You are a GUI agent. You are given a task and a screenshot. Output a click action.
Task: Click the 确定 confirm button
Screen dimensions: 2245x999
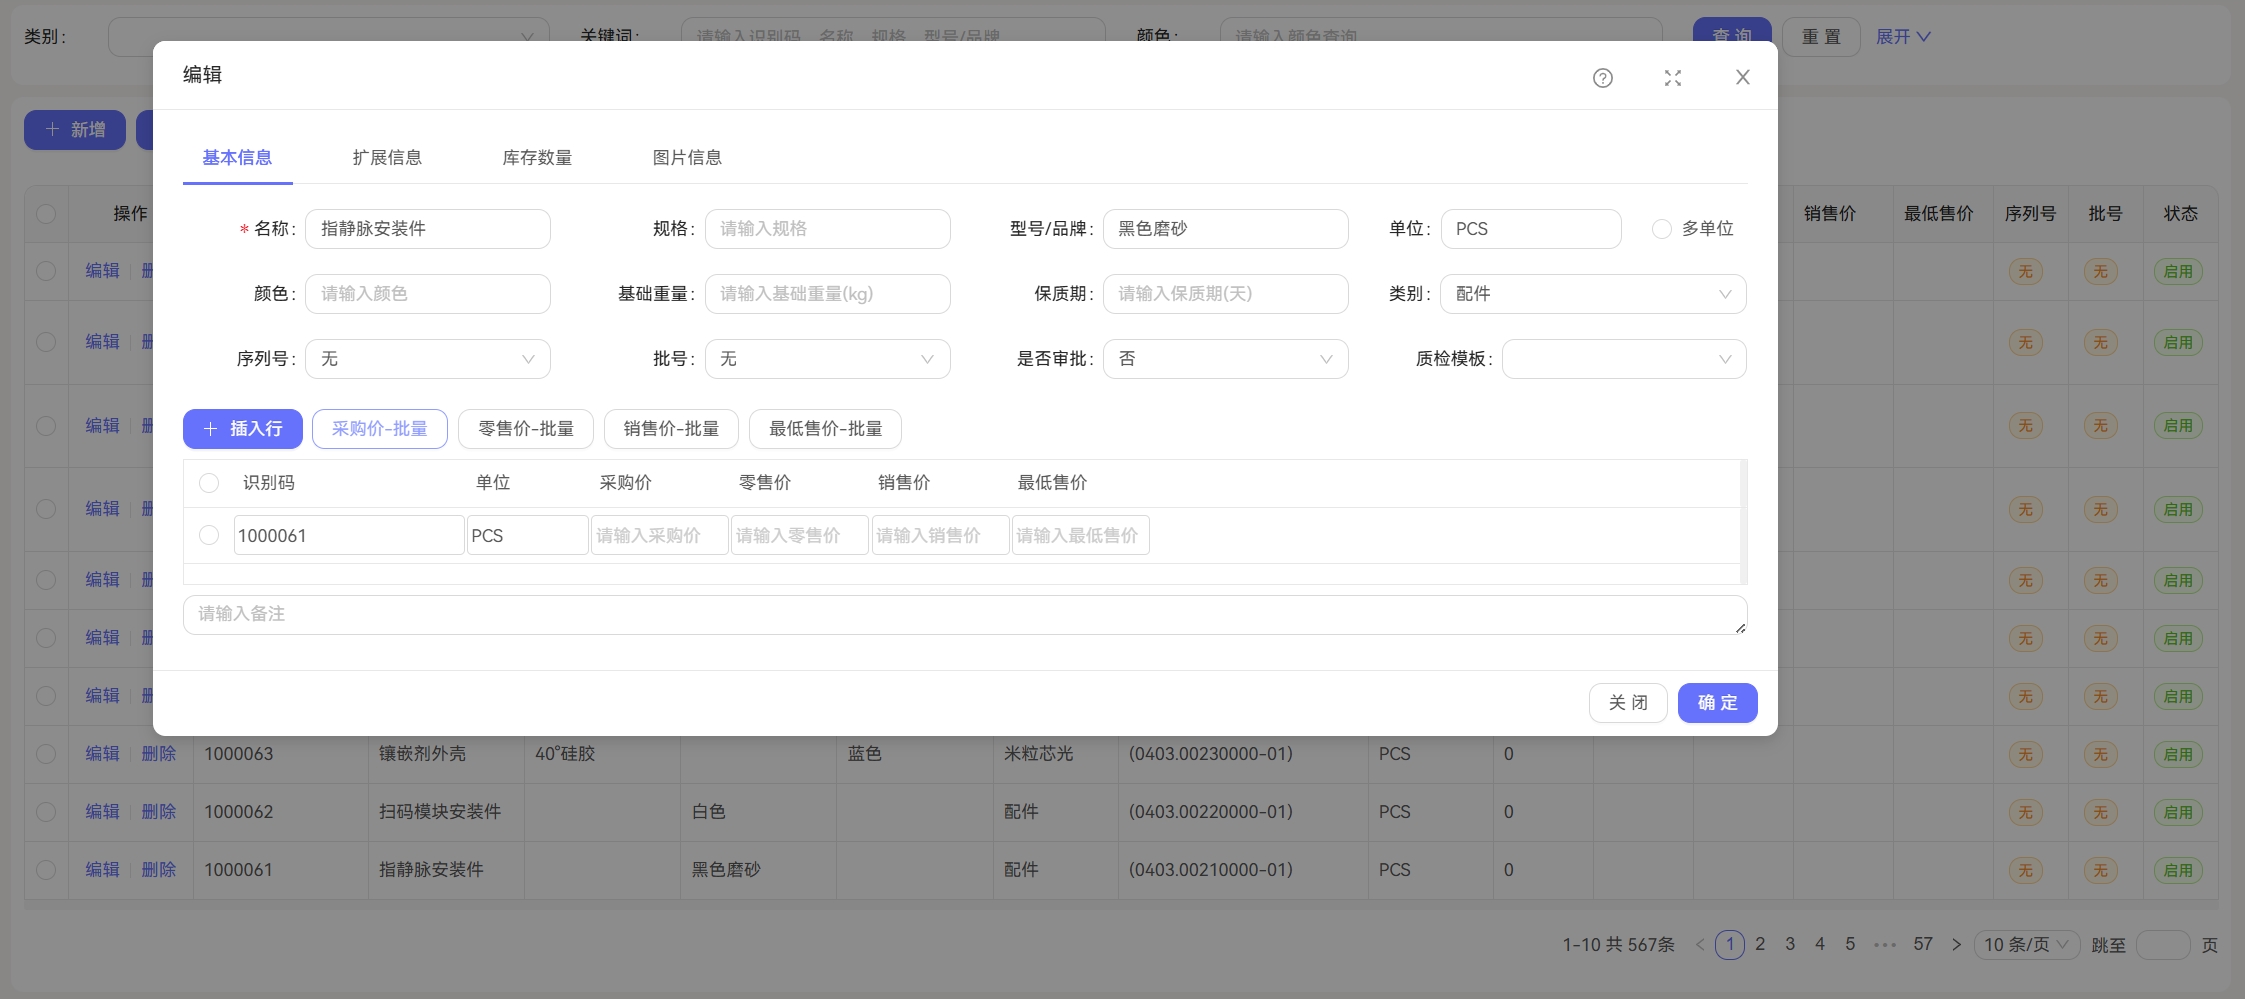pyautogui.click(x=1716, y=703)
